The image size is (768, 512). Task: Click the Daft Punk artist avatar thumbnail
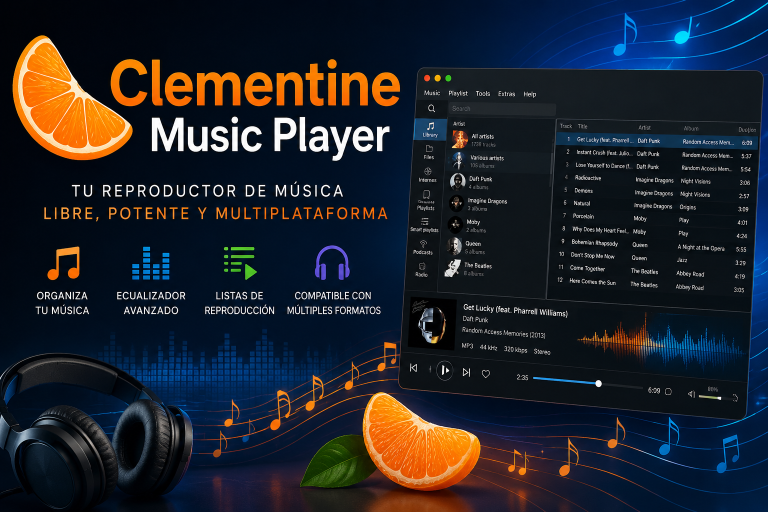[x=457, y=182]
